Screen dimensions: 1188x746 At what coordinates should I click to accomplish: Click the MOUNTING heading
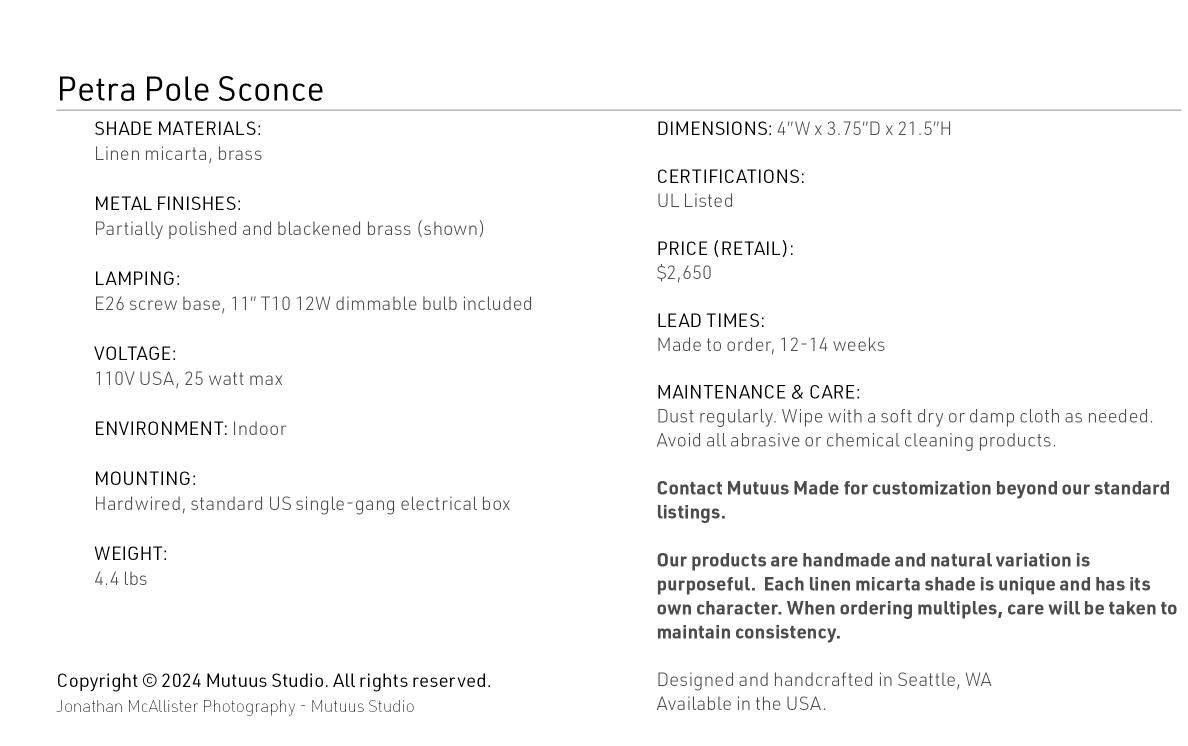145,479
